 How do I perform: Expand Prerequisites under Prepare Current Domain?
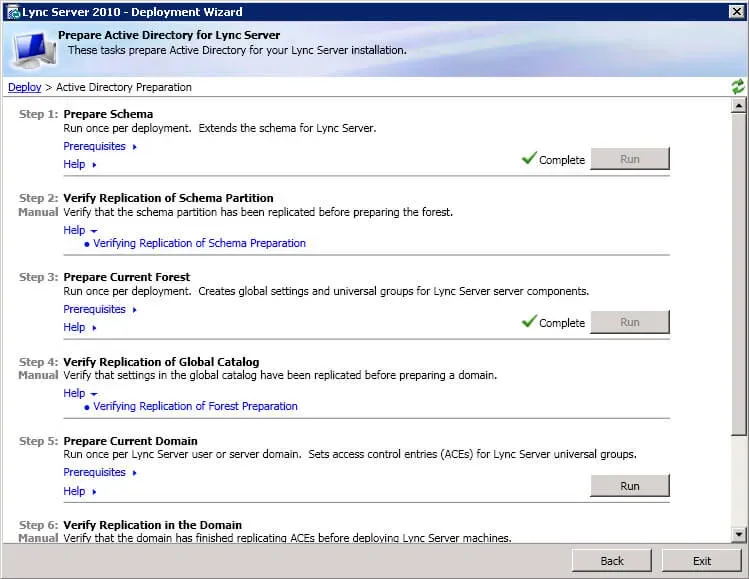click(100, 472)
